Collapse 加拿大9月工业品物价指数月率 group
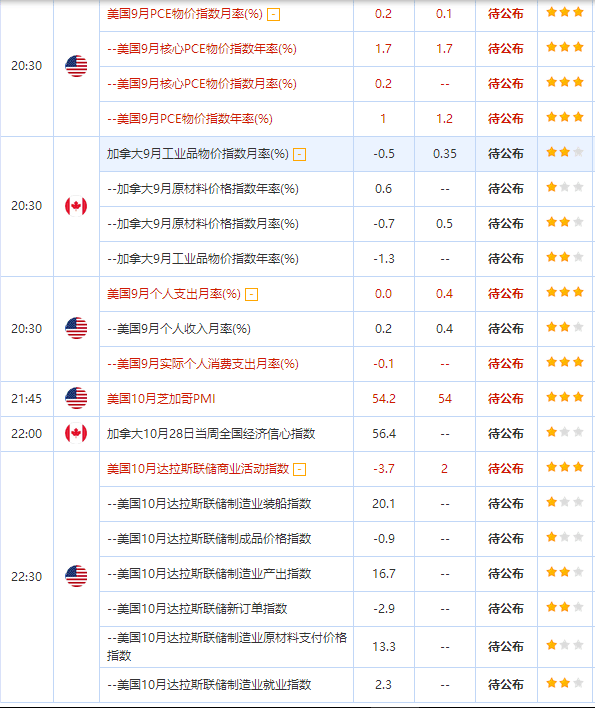 point(299,155)
